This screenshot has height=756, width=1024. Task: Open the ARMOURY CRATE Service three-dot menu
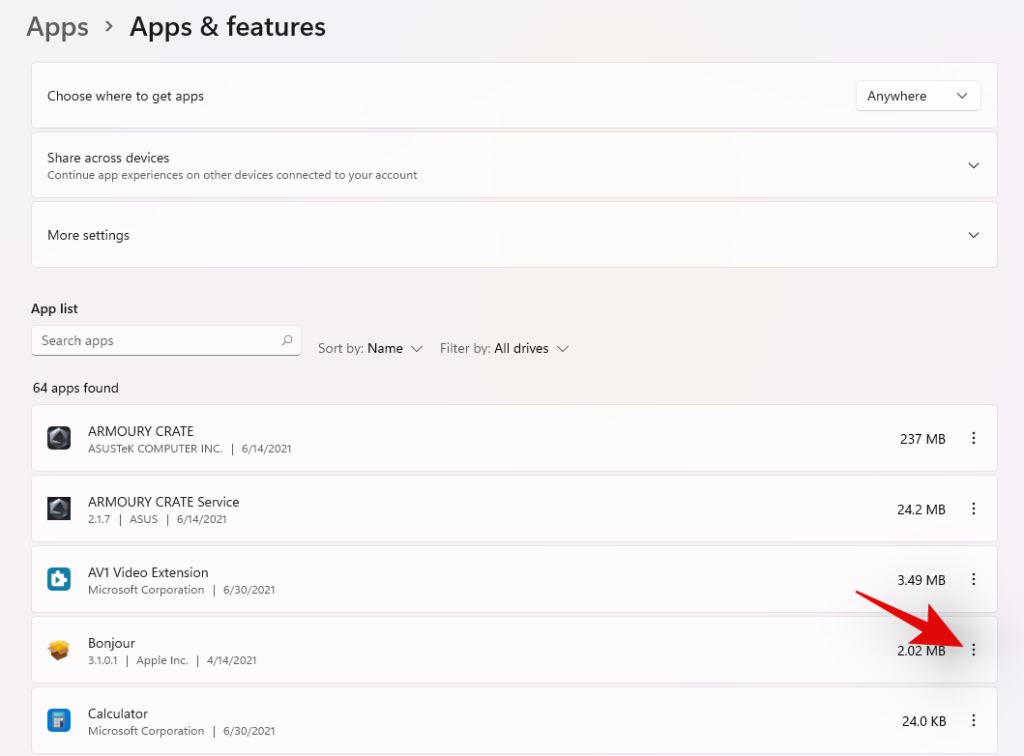coord(973,509)
